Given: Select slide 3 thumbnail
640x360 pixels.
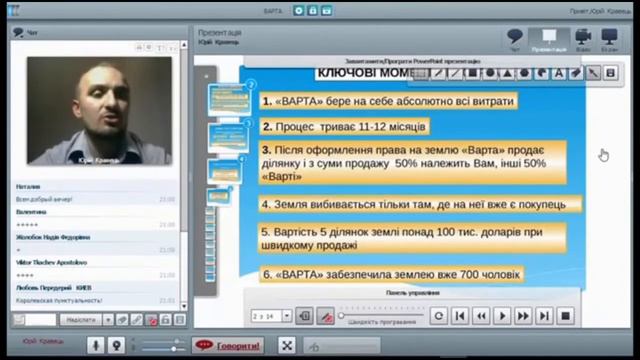Looking at the screenshot, I should [229, 138].
